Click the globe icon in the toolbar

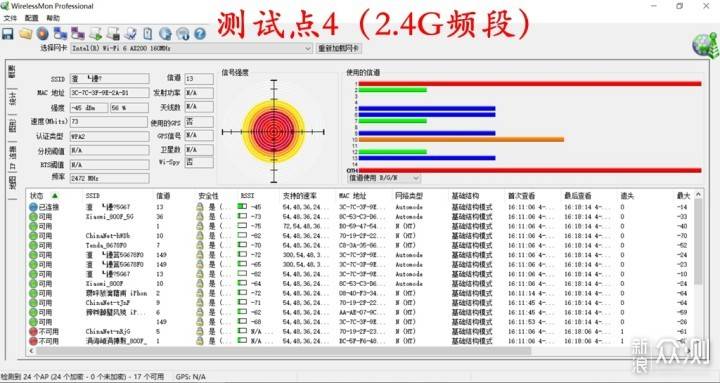pyautogui.click(x=165, y=34)
